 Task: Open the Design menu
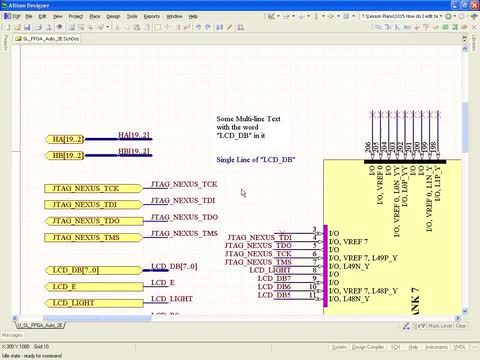(x=113, y=16)
